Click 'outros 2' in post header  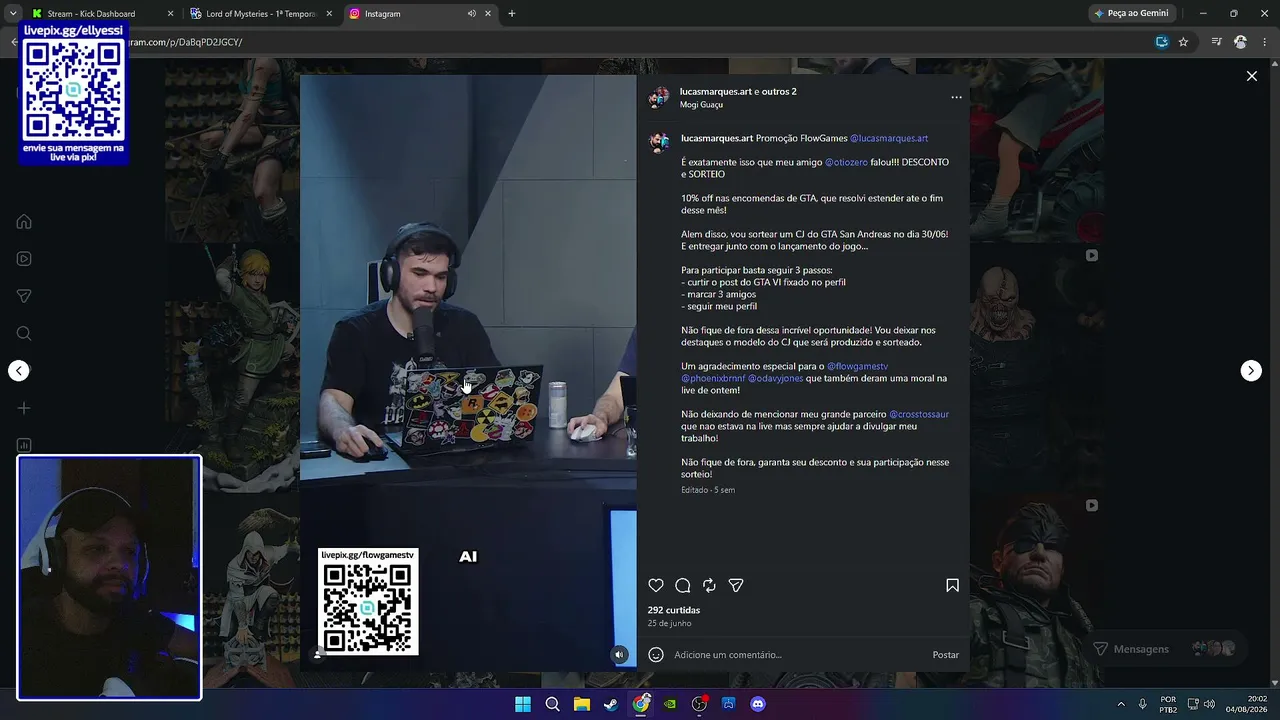[779, 92]
